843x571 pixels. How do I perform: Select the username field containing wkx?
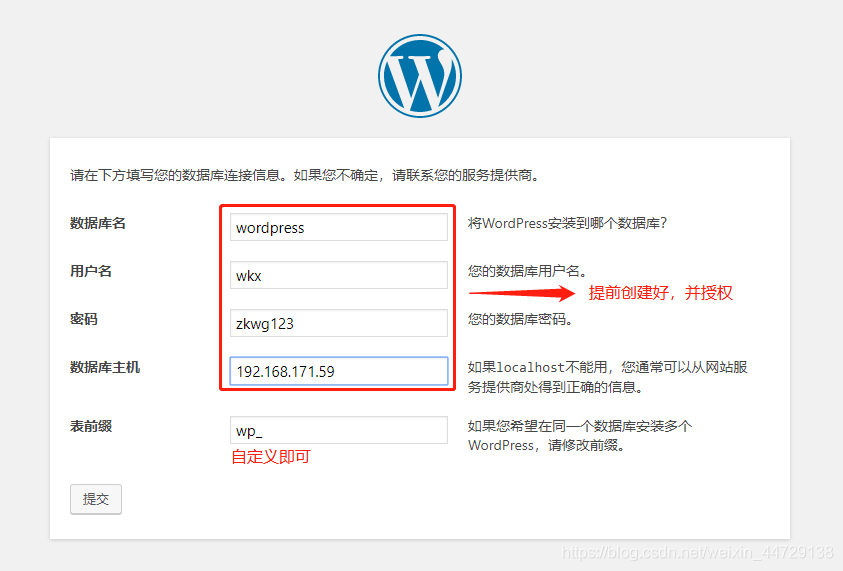click(339, 275)
